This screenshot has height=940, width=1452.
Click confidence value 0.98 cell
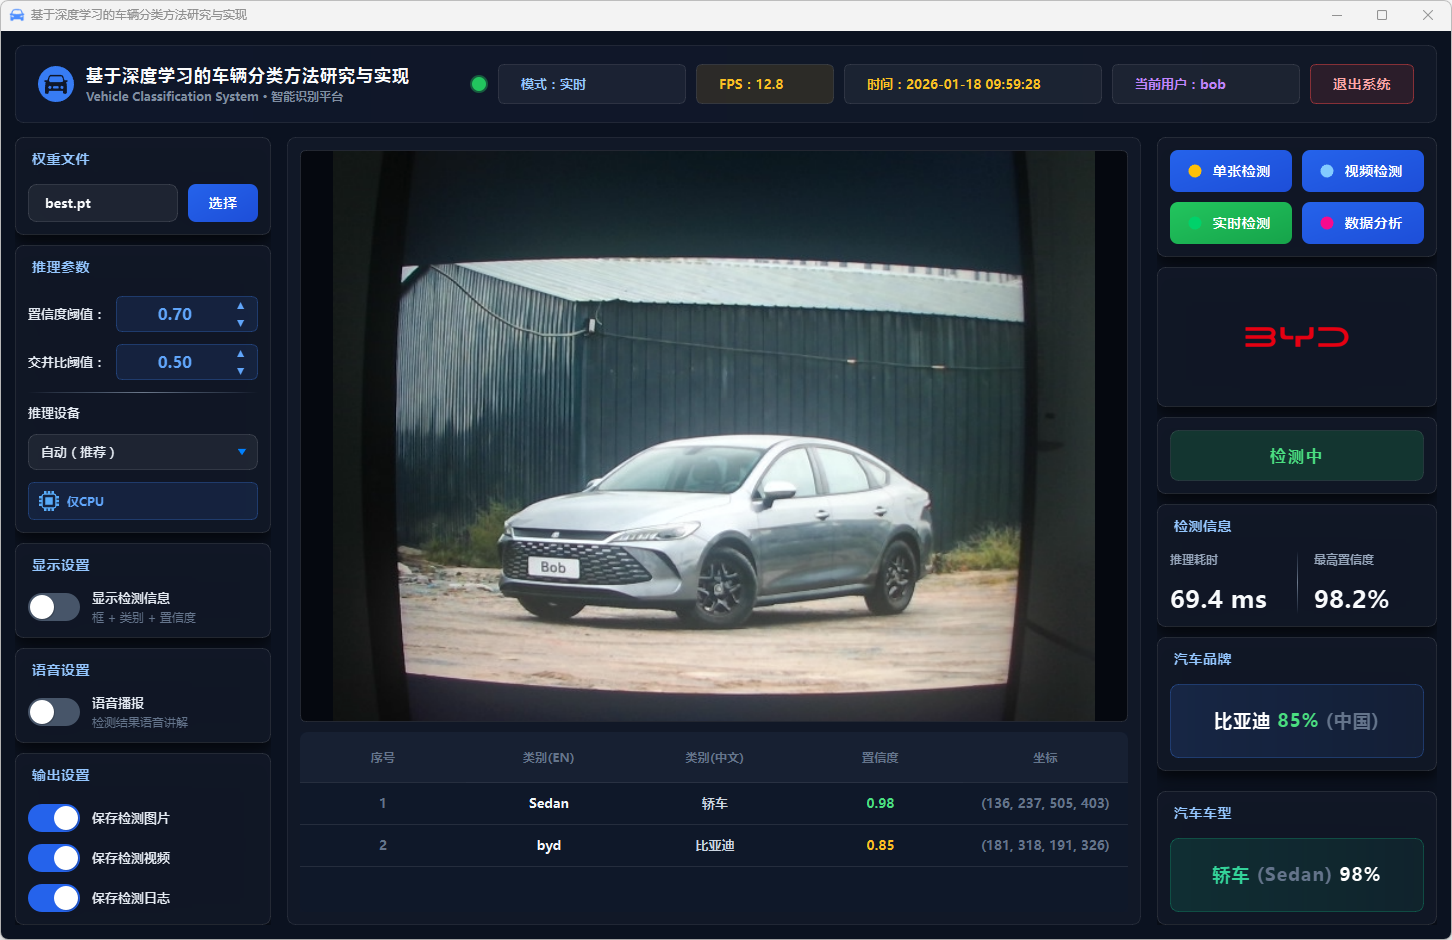pos(880,803)
